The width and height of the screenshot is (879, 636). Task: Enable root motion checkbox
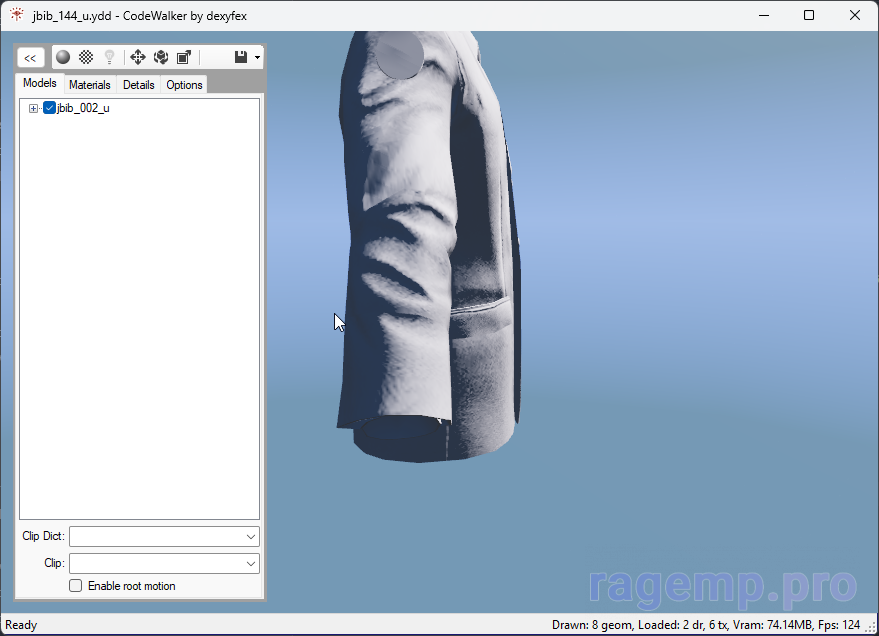coord(75,586)
